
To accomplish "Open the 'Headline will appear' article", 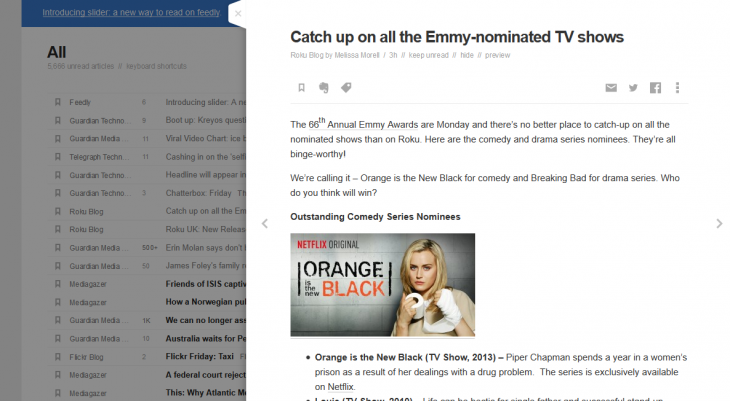I will (x=205, y=175).
